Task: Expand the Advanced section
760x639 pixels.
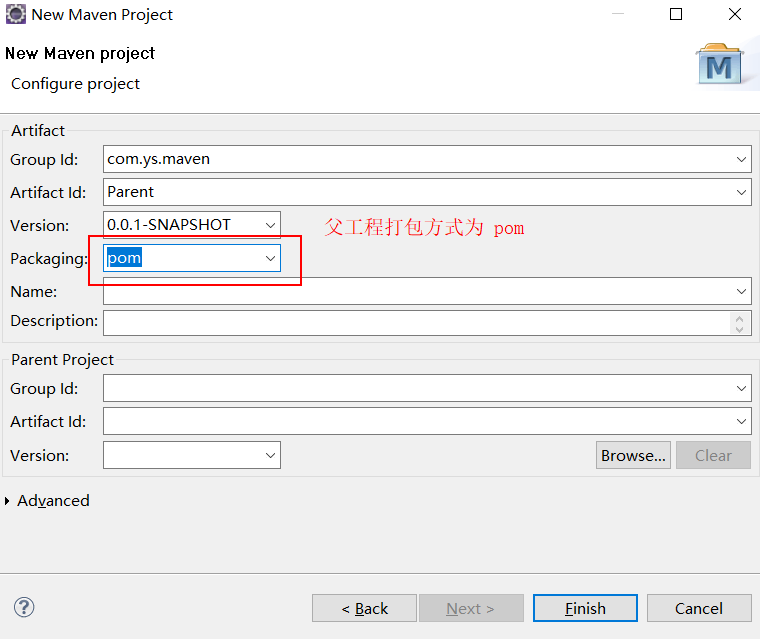Action: coord(7,501)
